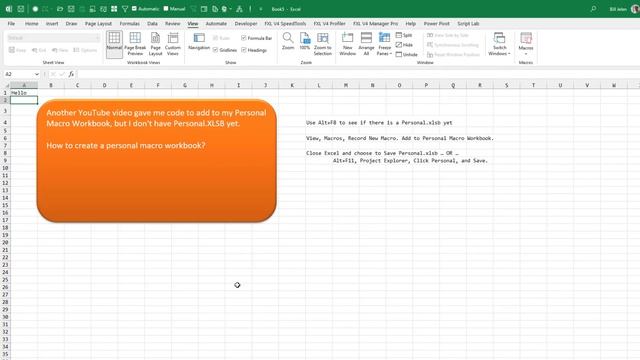Switch to Page Layout view

[156, 44]
